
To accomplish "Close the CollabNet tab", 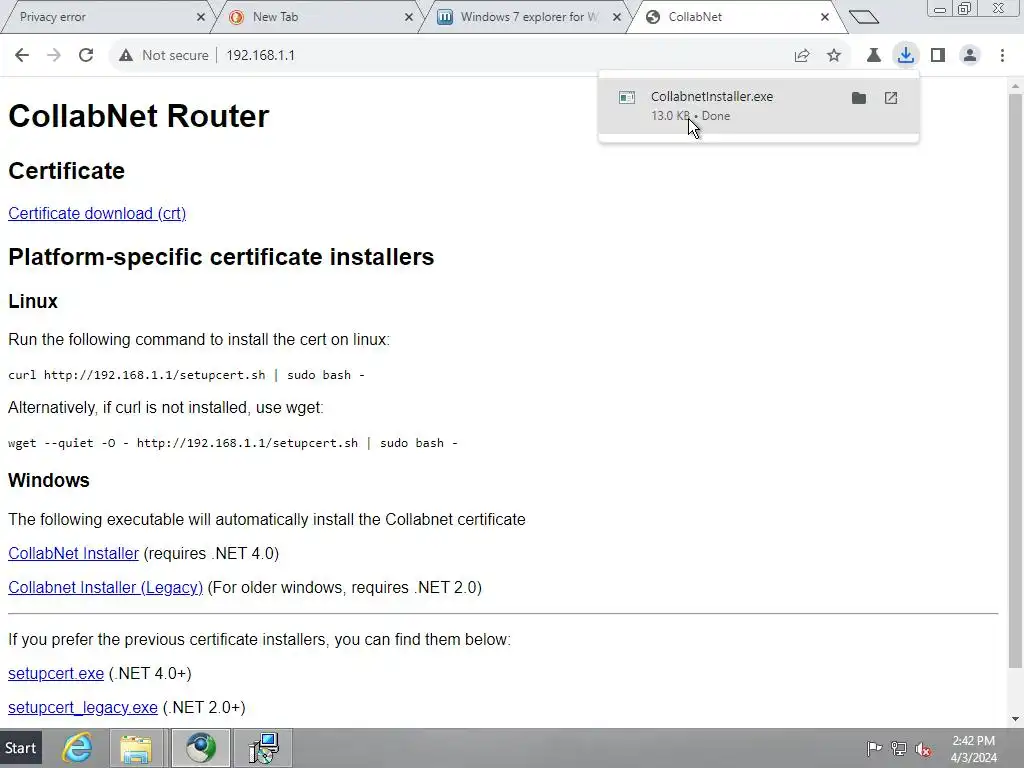I will click(825, 18).
